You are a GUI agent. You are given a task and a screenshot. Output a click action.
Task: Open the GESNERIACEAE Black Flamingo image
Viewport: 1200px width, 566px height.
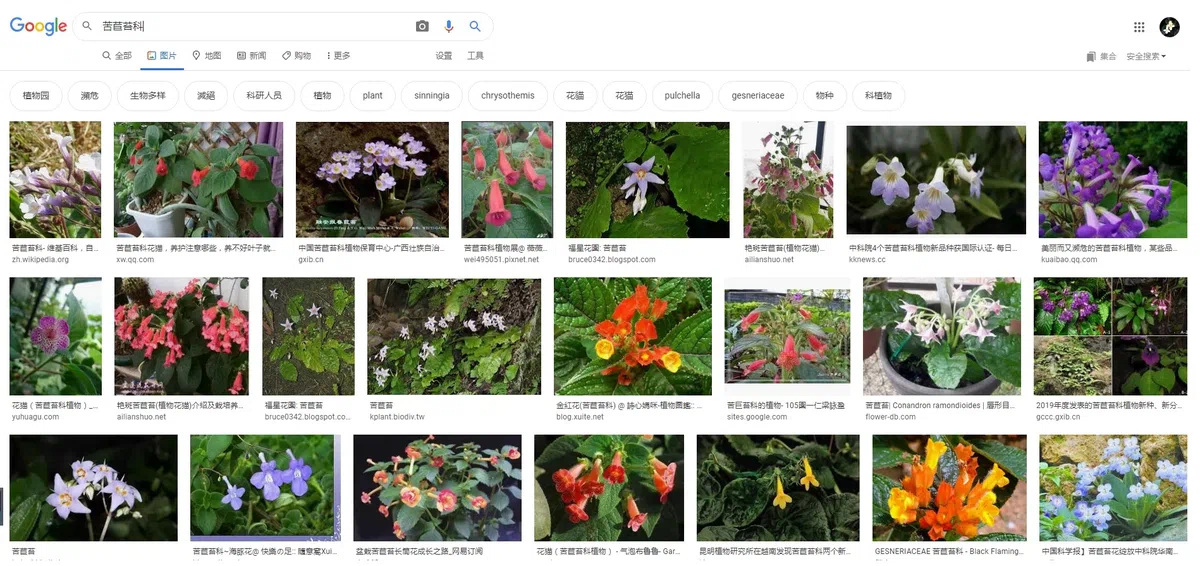[949, 488]
